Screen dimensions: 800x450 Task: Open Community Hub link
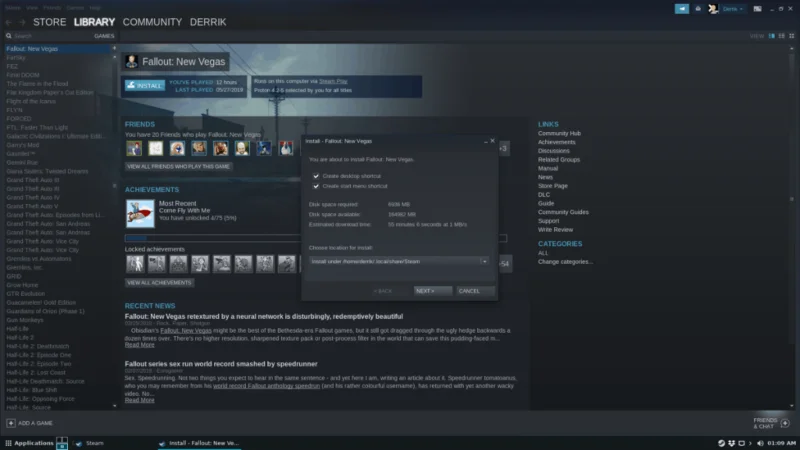click(559, 134)
